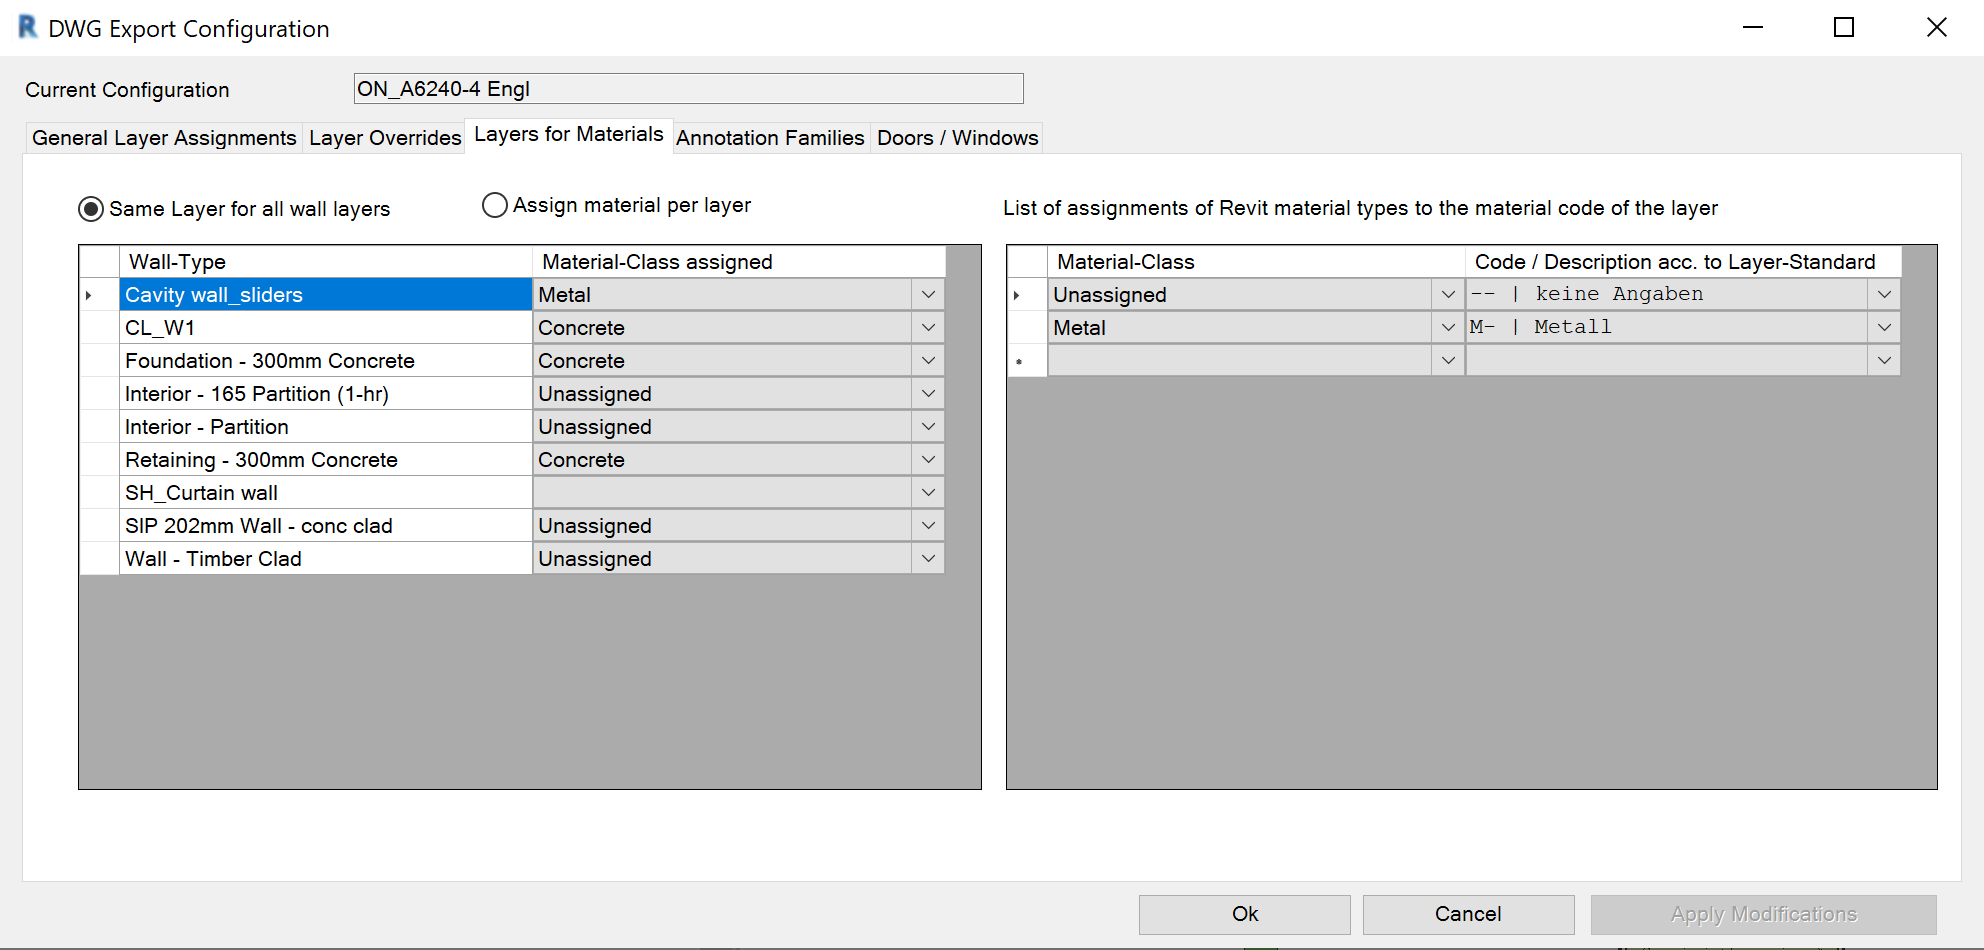This screenshot has width=1984, height=950.
Task: Close the DWG Export Configuration dialog
Action: click(1936, 28)
